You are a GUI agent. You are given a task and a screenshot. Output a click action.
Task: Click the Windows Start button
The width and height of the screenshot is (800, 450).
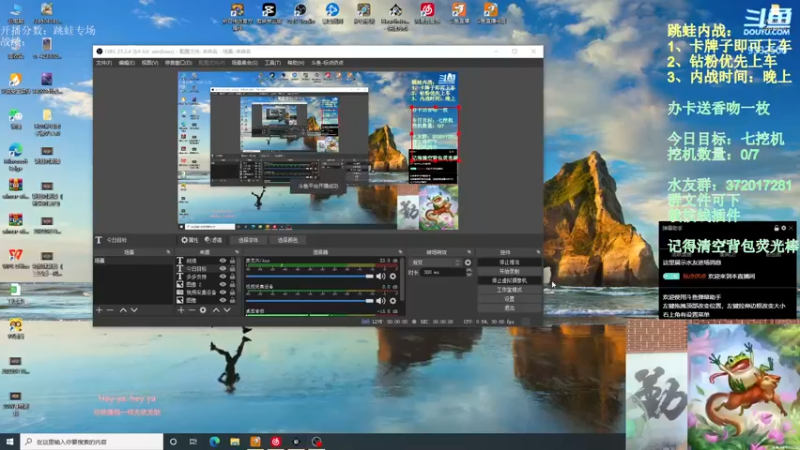pos(10,441)
